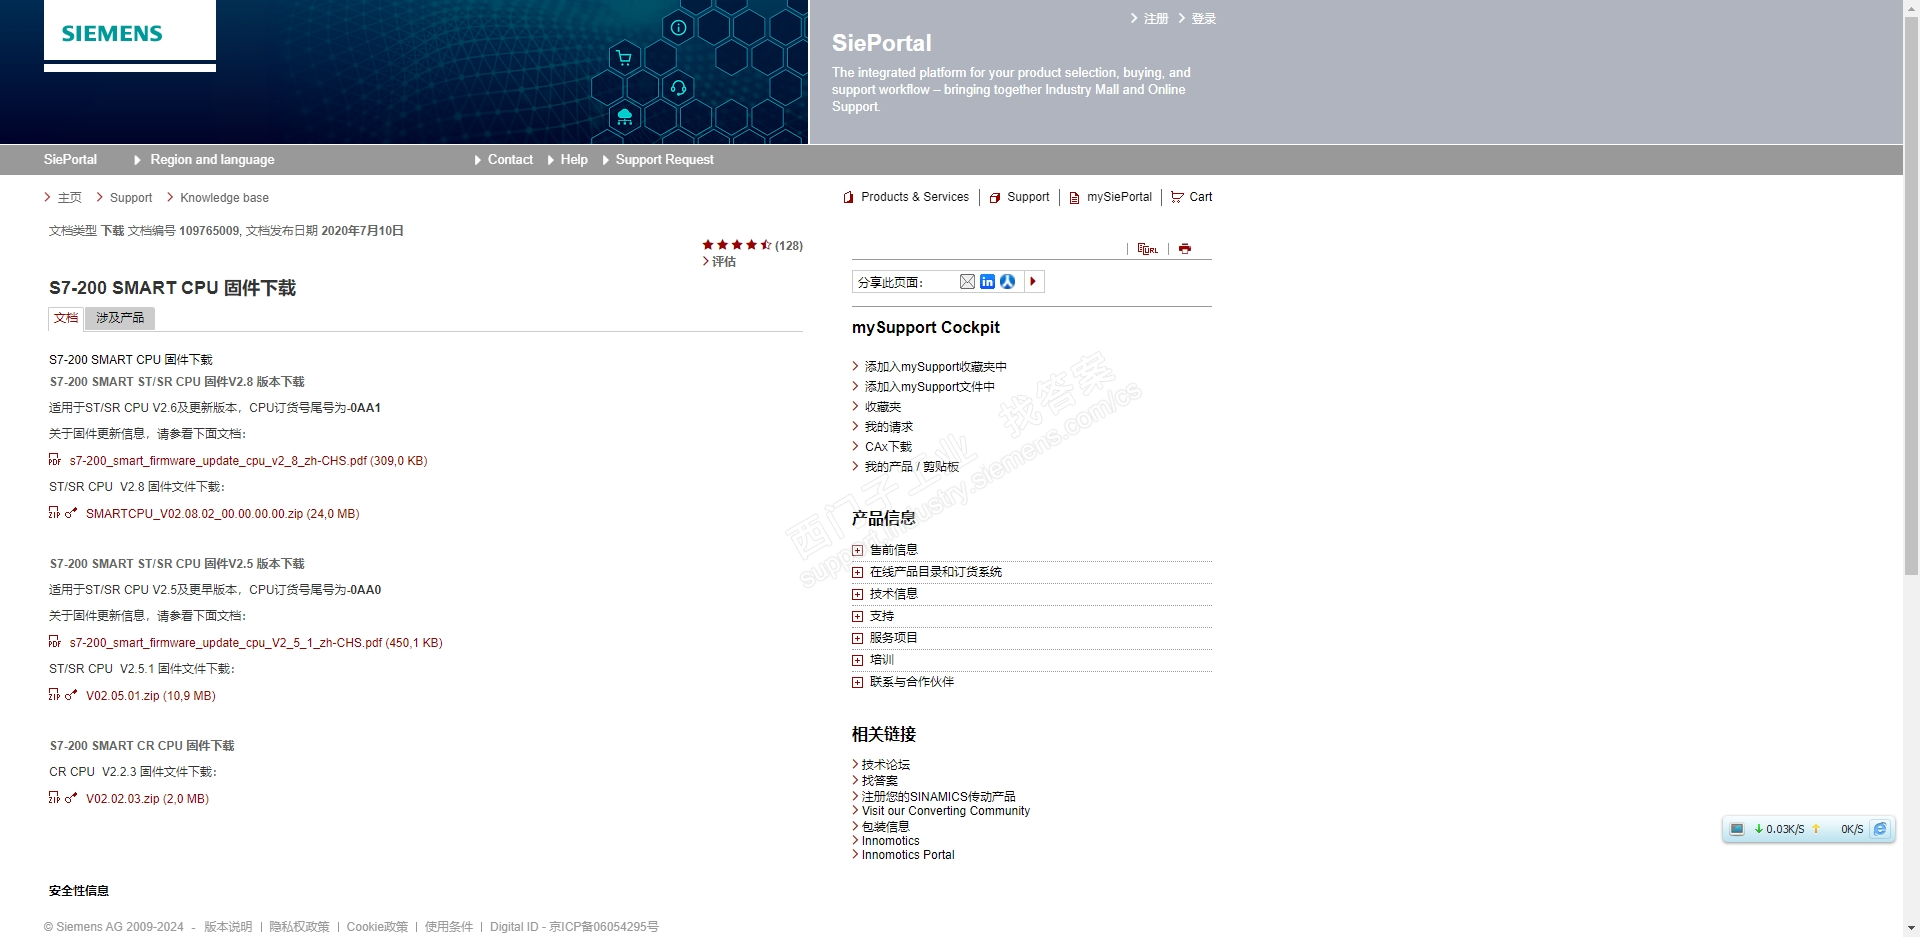The width and height of the screenshot is (1920, 937).
Task: Expand the 联系与合作伙伴 section
Action: (857, 682)
